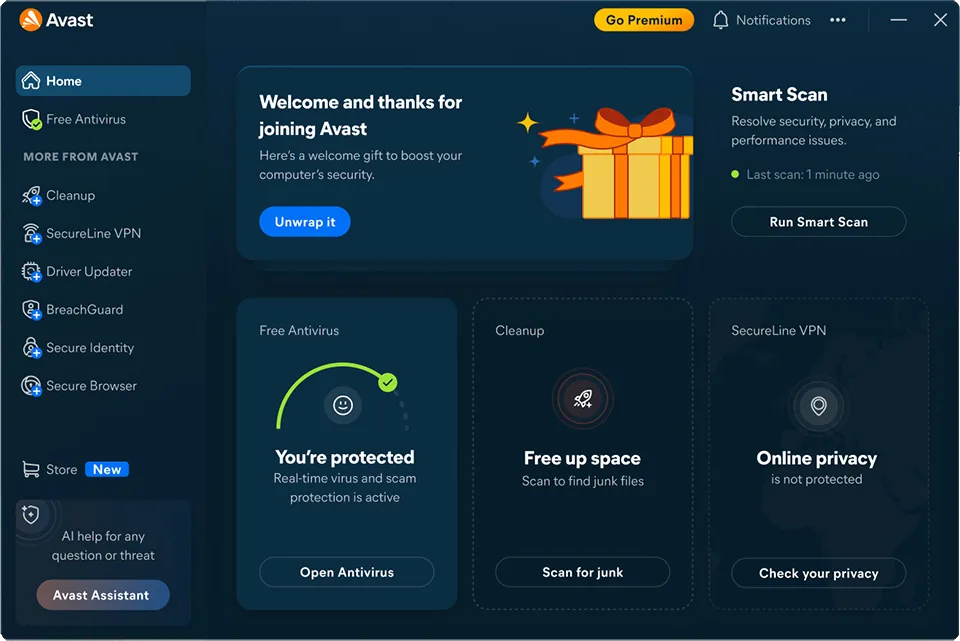
Task: Open Driver Updater from the sidebar
Action: 103,272
